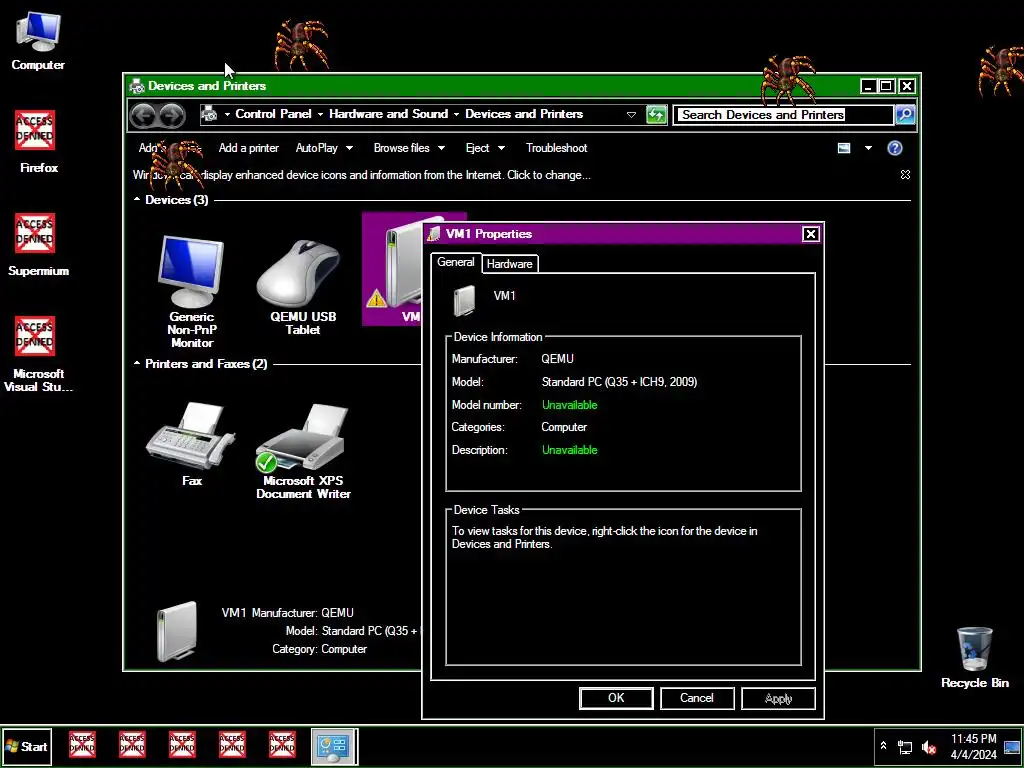This screenshot has width=1024, height=768.
Task: Click the search magnifier button
Action: click(x=904, y=114)
